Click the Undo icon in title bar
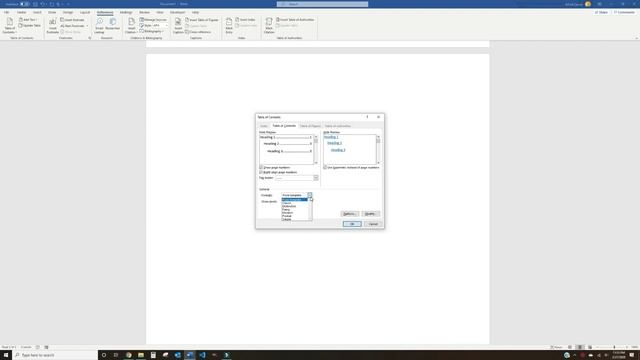Viewport: 640px width, 360px height. click(43, 4)
